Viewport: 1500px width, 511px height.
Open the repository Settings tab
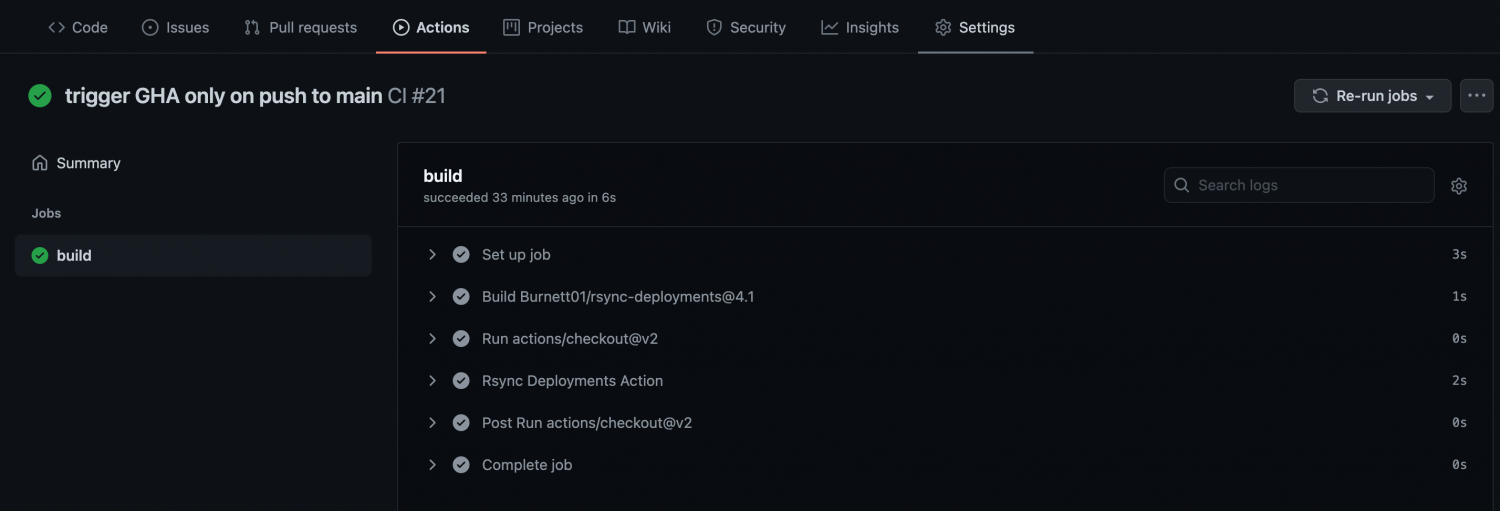pyautogui.click(x=975, y=27)
